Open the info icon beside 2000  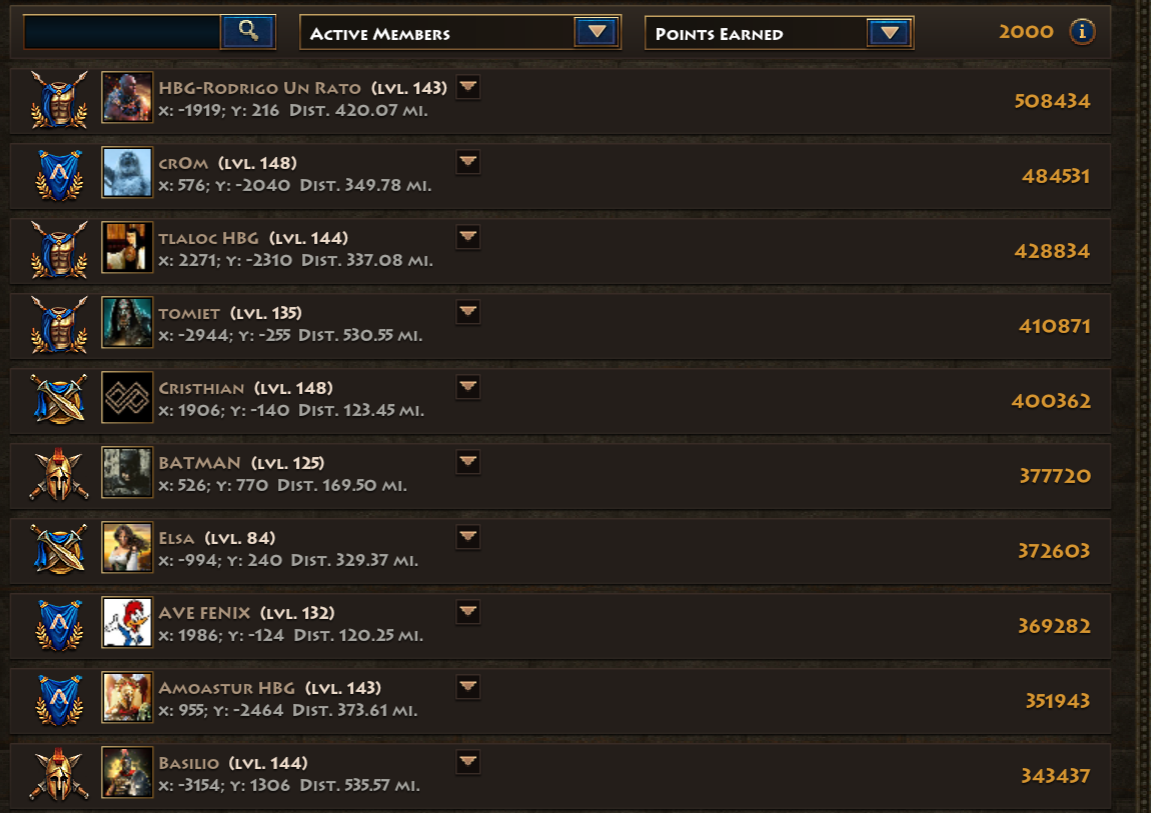click(x=1081, y=32)
